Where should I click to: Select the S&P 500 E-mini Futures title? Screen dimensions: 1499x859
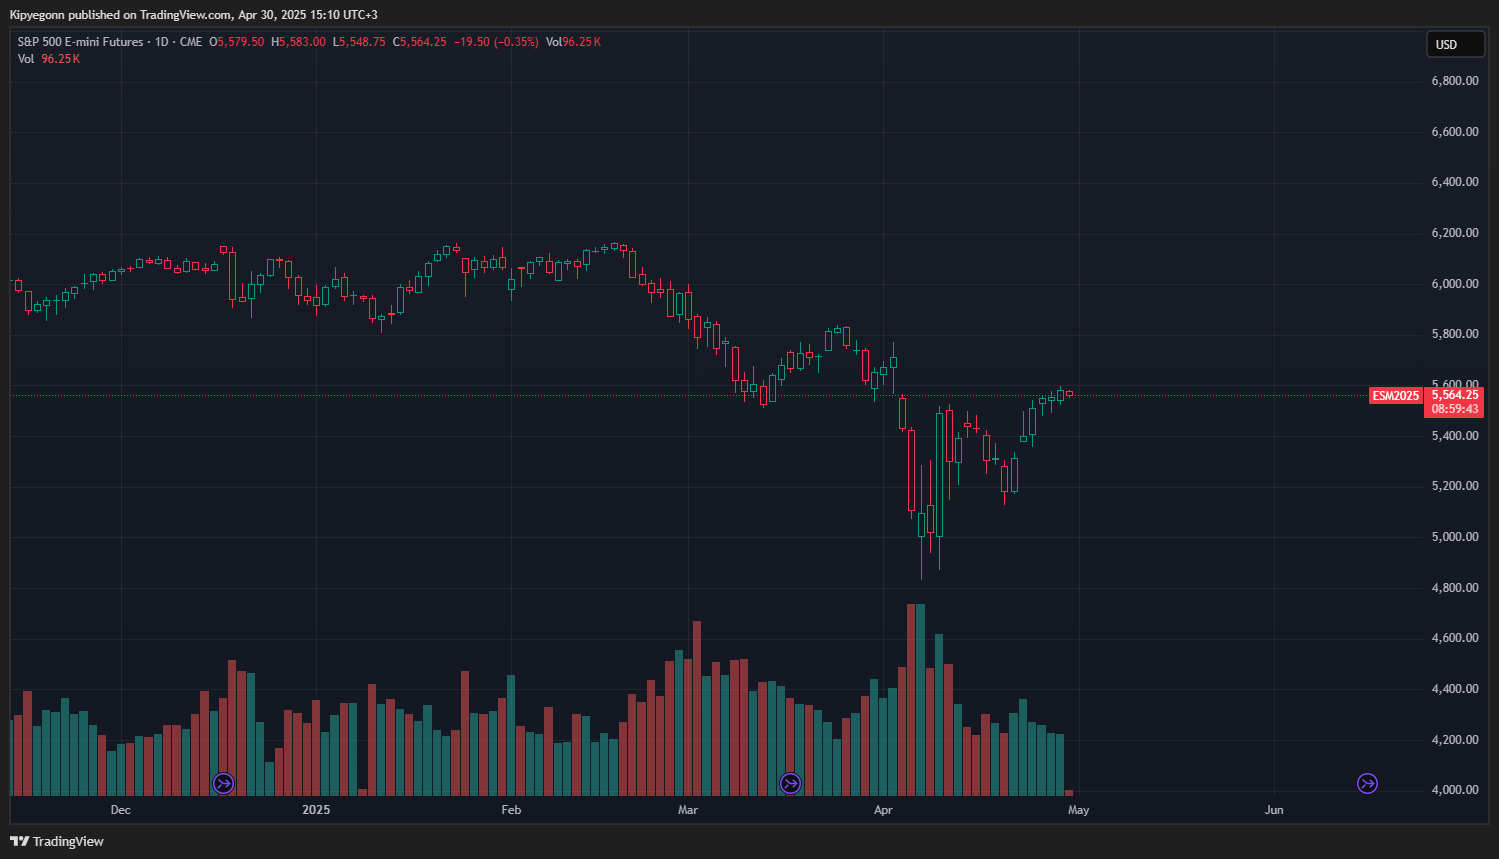(x=80, y=42)
